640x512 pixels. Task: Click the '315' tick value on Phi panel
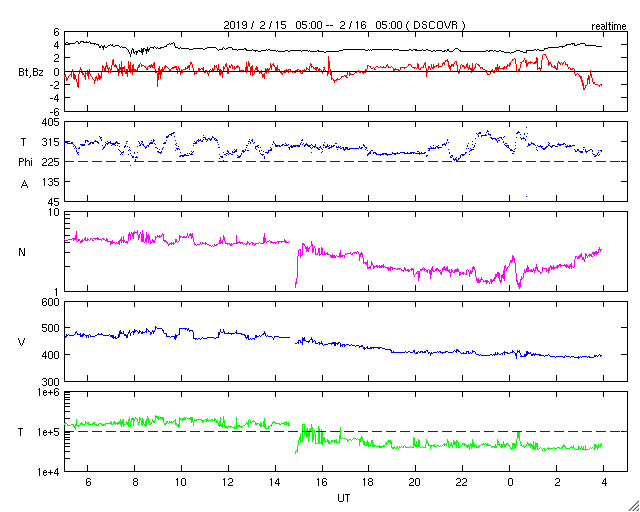pos(51,142)
